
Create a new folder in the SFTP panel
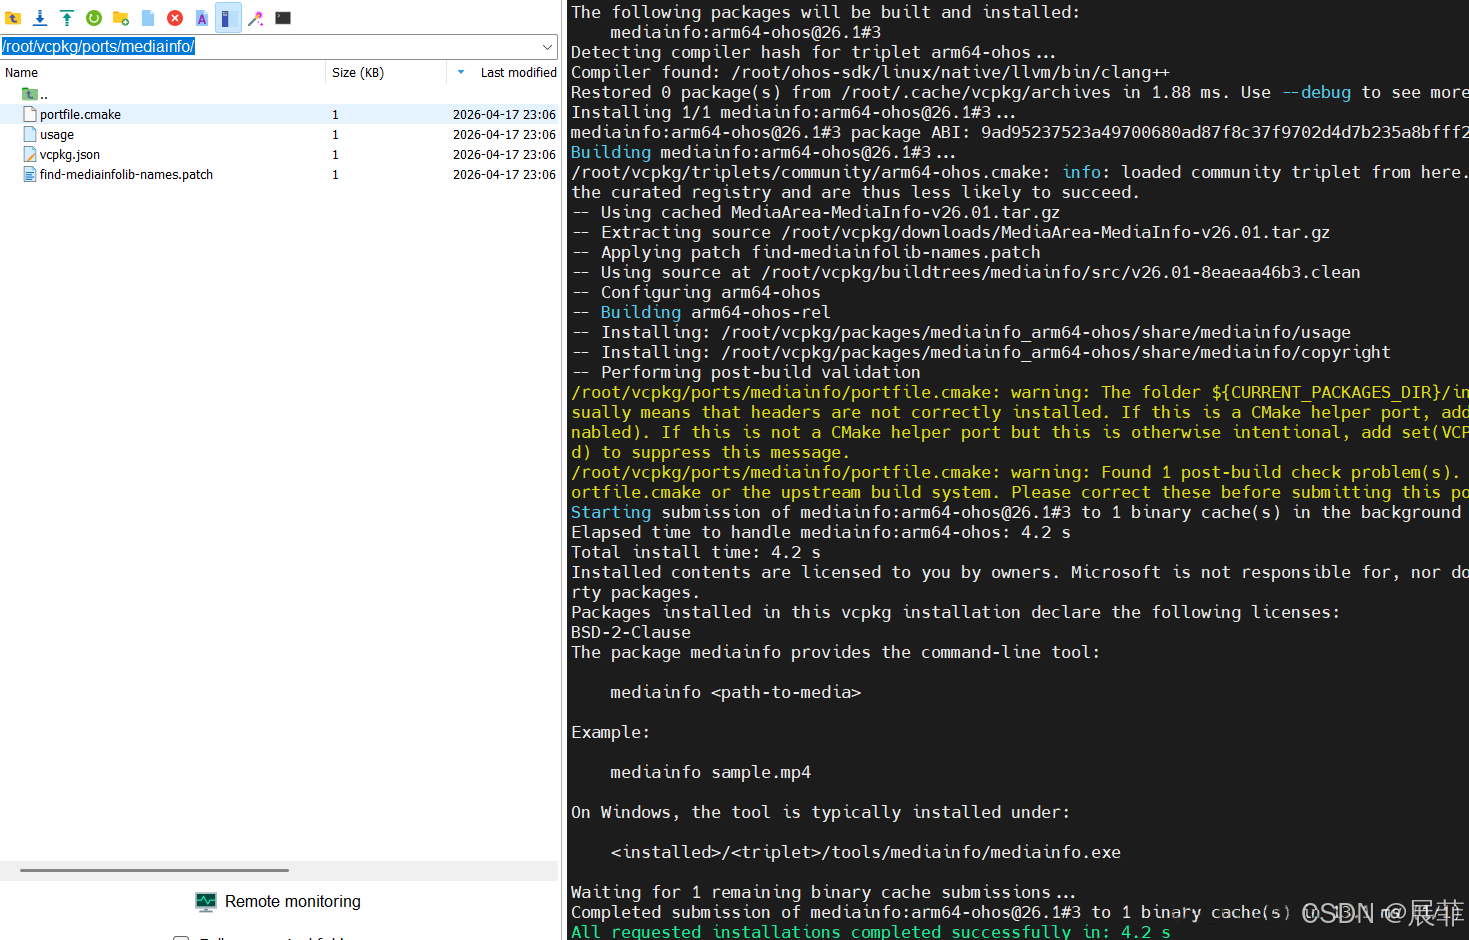click(x=121, y=18)
